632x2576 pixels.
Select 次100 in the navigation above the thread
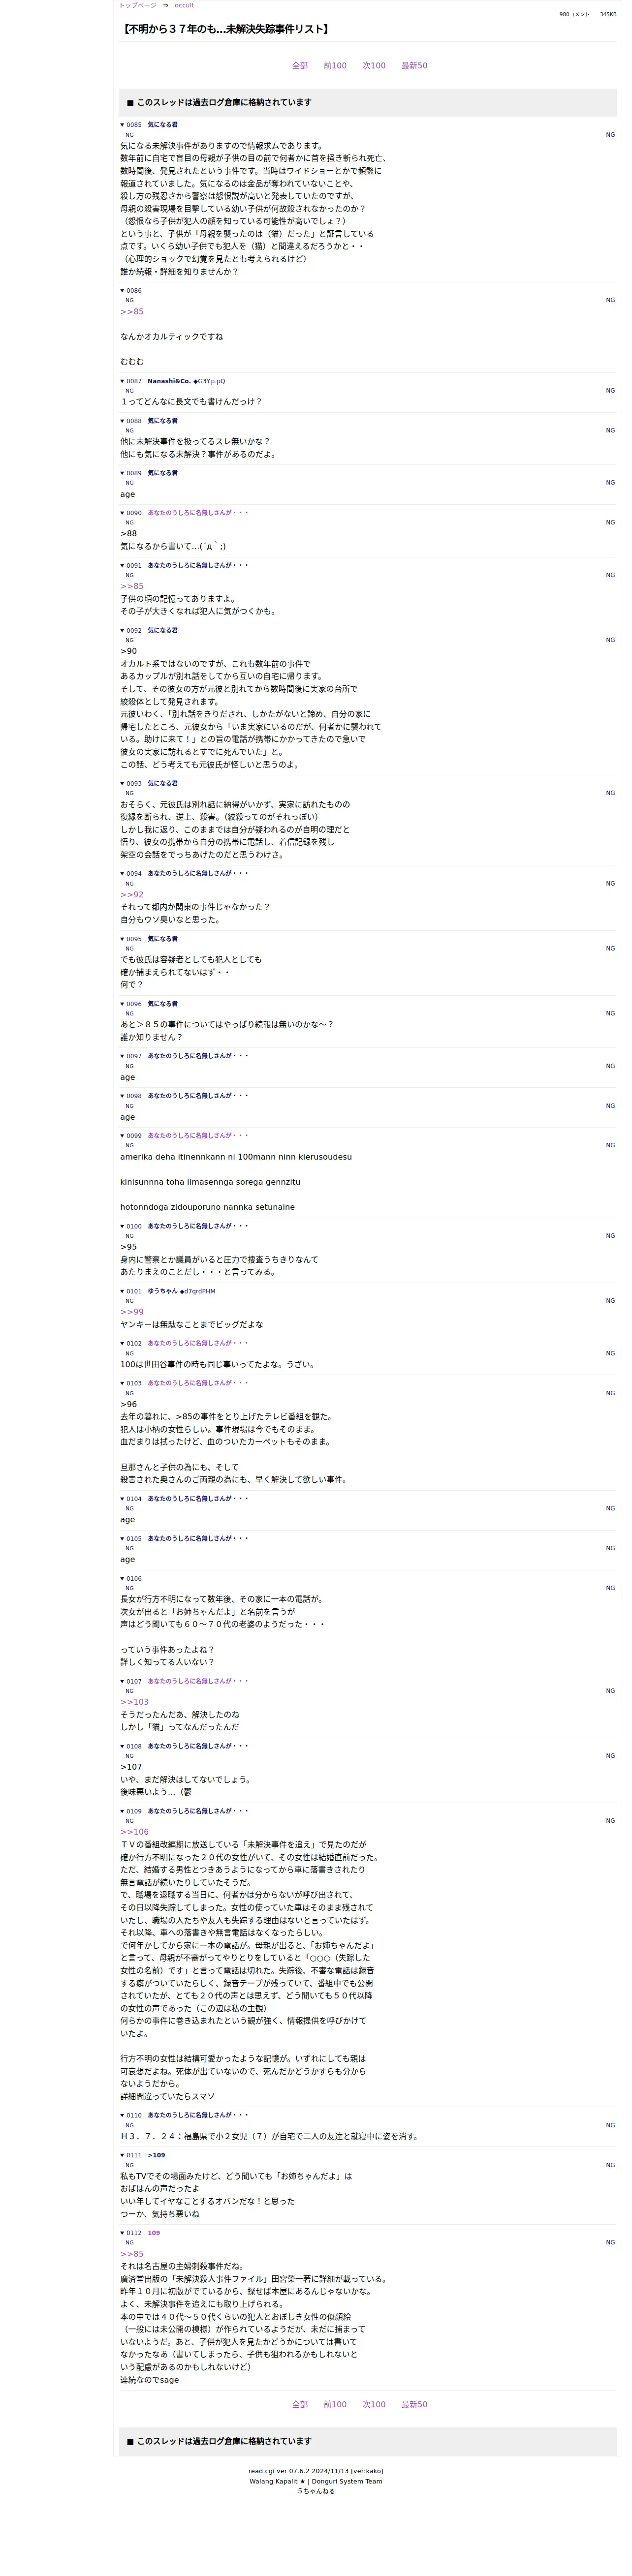pyautogui.click(x=374, y=66)
